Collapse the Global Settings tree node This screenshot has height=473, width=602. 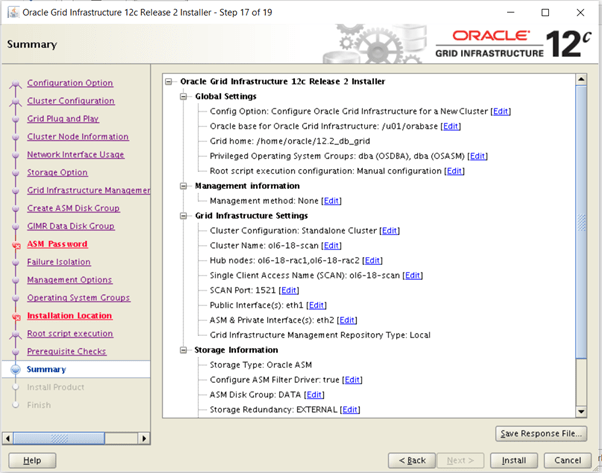click(184, 96)
